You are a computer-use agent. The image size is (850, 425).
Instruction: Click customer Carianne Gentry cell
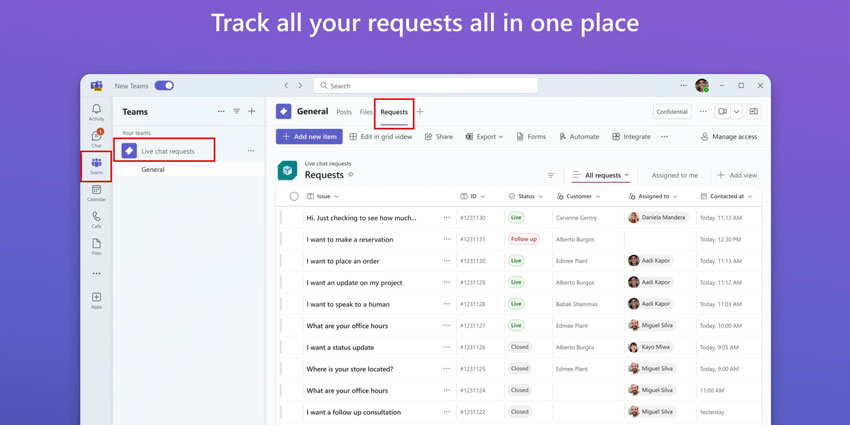point(576,217)
